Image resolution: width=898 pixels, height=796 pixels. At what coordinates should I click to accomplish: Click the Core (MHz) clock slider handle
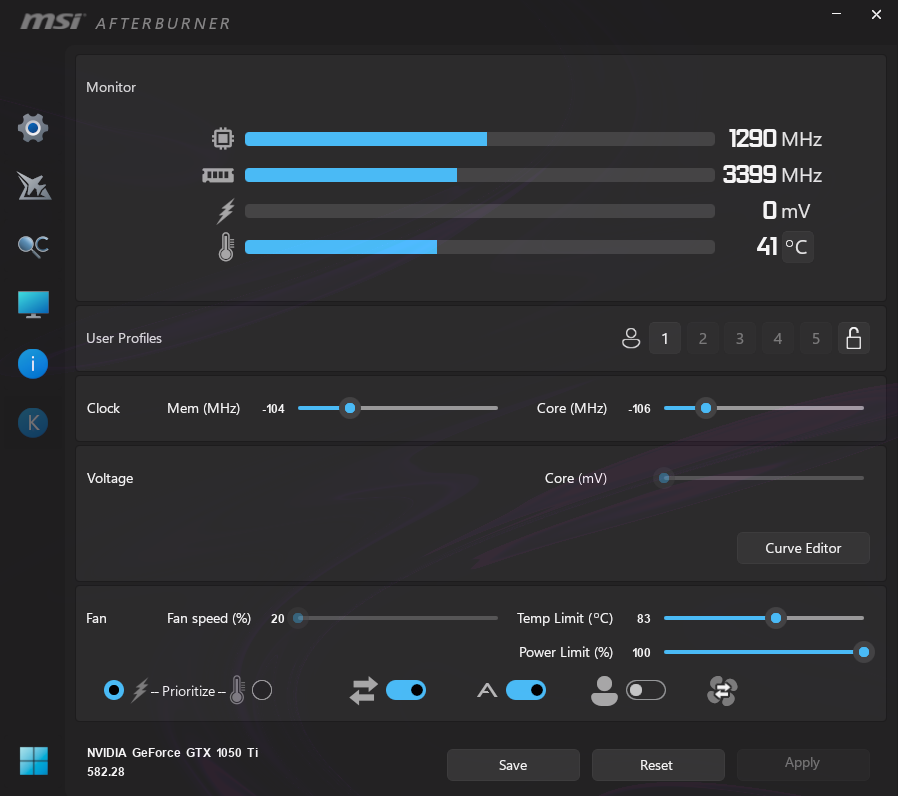(706, 408)
